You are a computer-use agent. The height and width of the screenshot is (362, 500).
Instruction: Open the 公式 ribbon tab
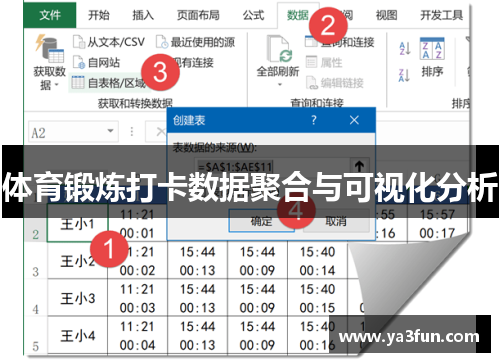[253, 15]
